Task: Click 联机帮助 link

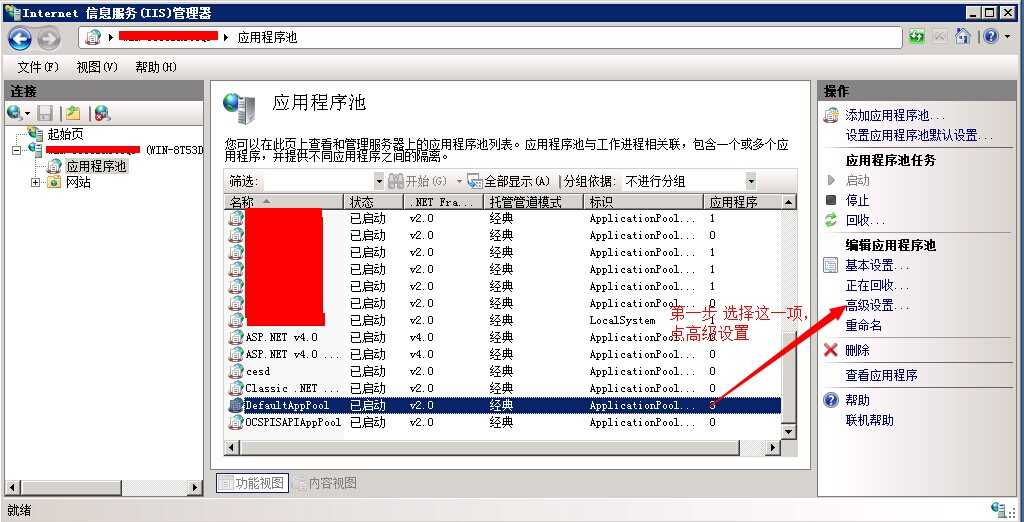Action: pos(869,420)
